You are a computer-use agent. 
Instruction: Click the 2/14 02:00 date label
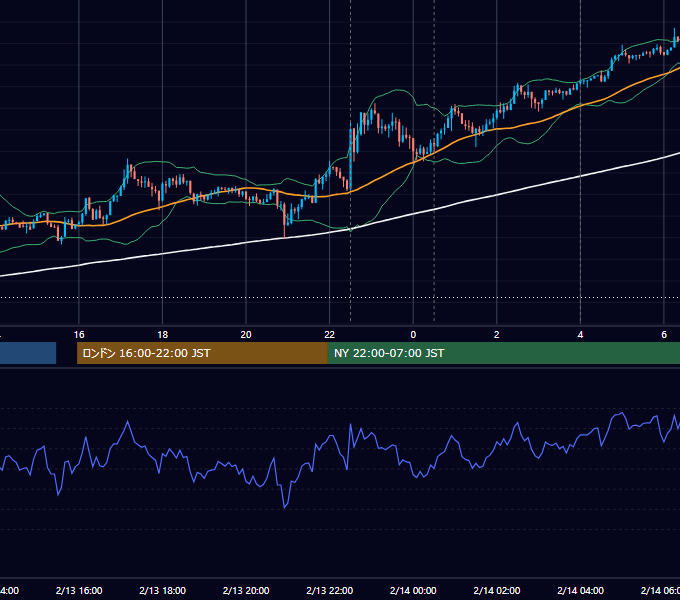[497, 590]
